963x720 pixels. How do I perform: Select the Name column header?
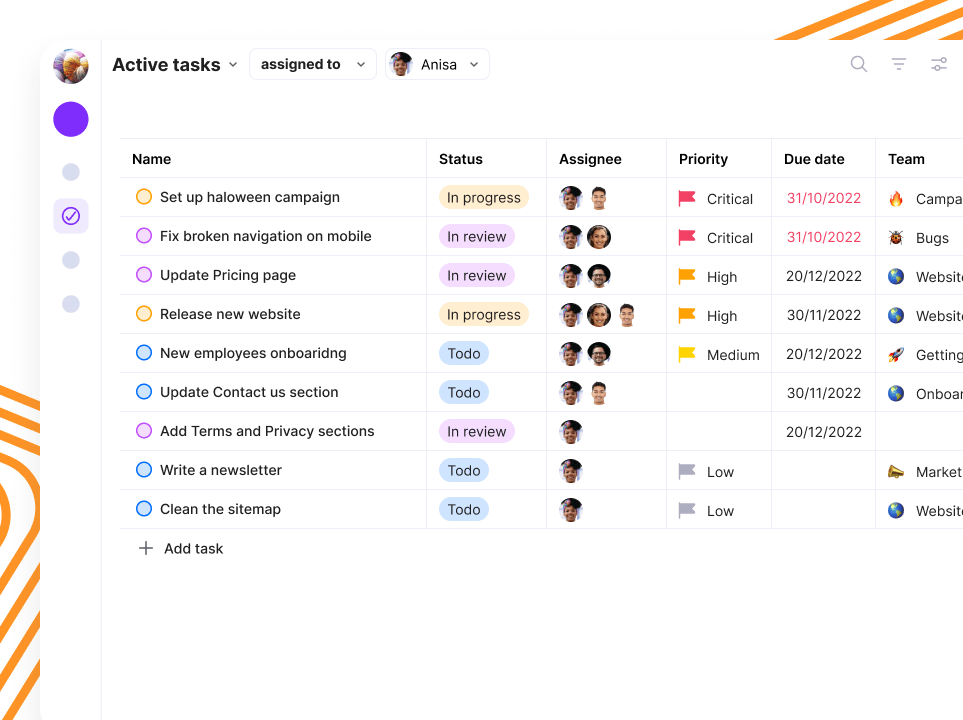(x=151, y=159)
